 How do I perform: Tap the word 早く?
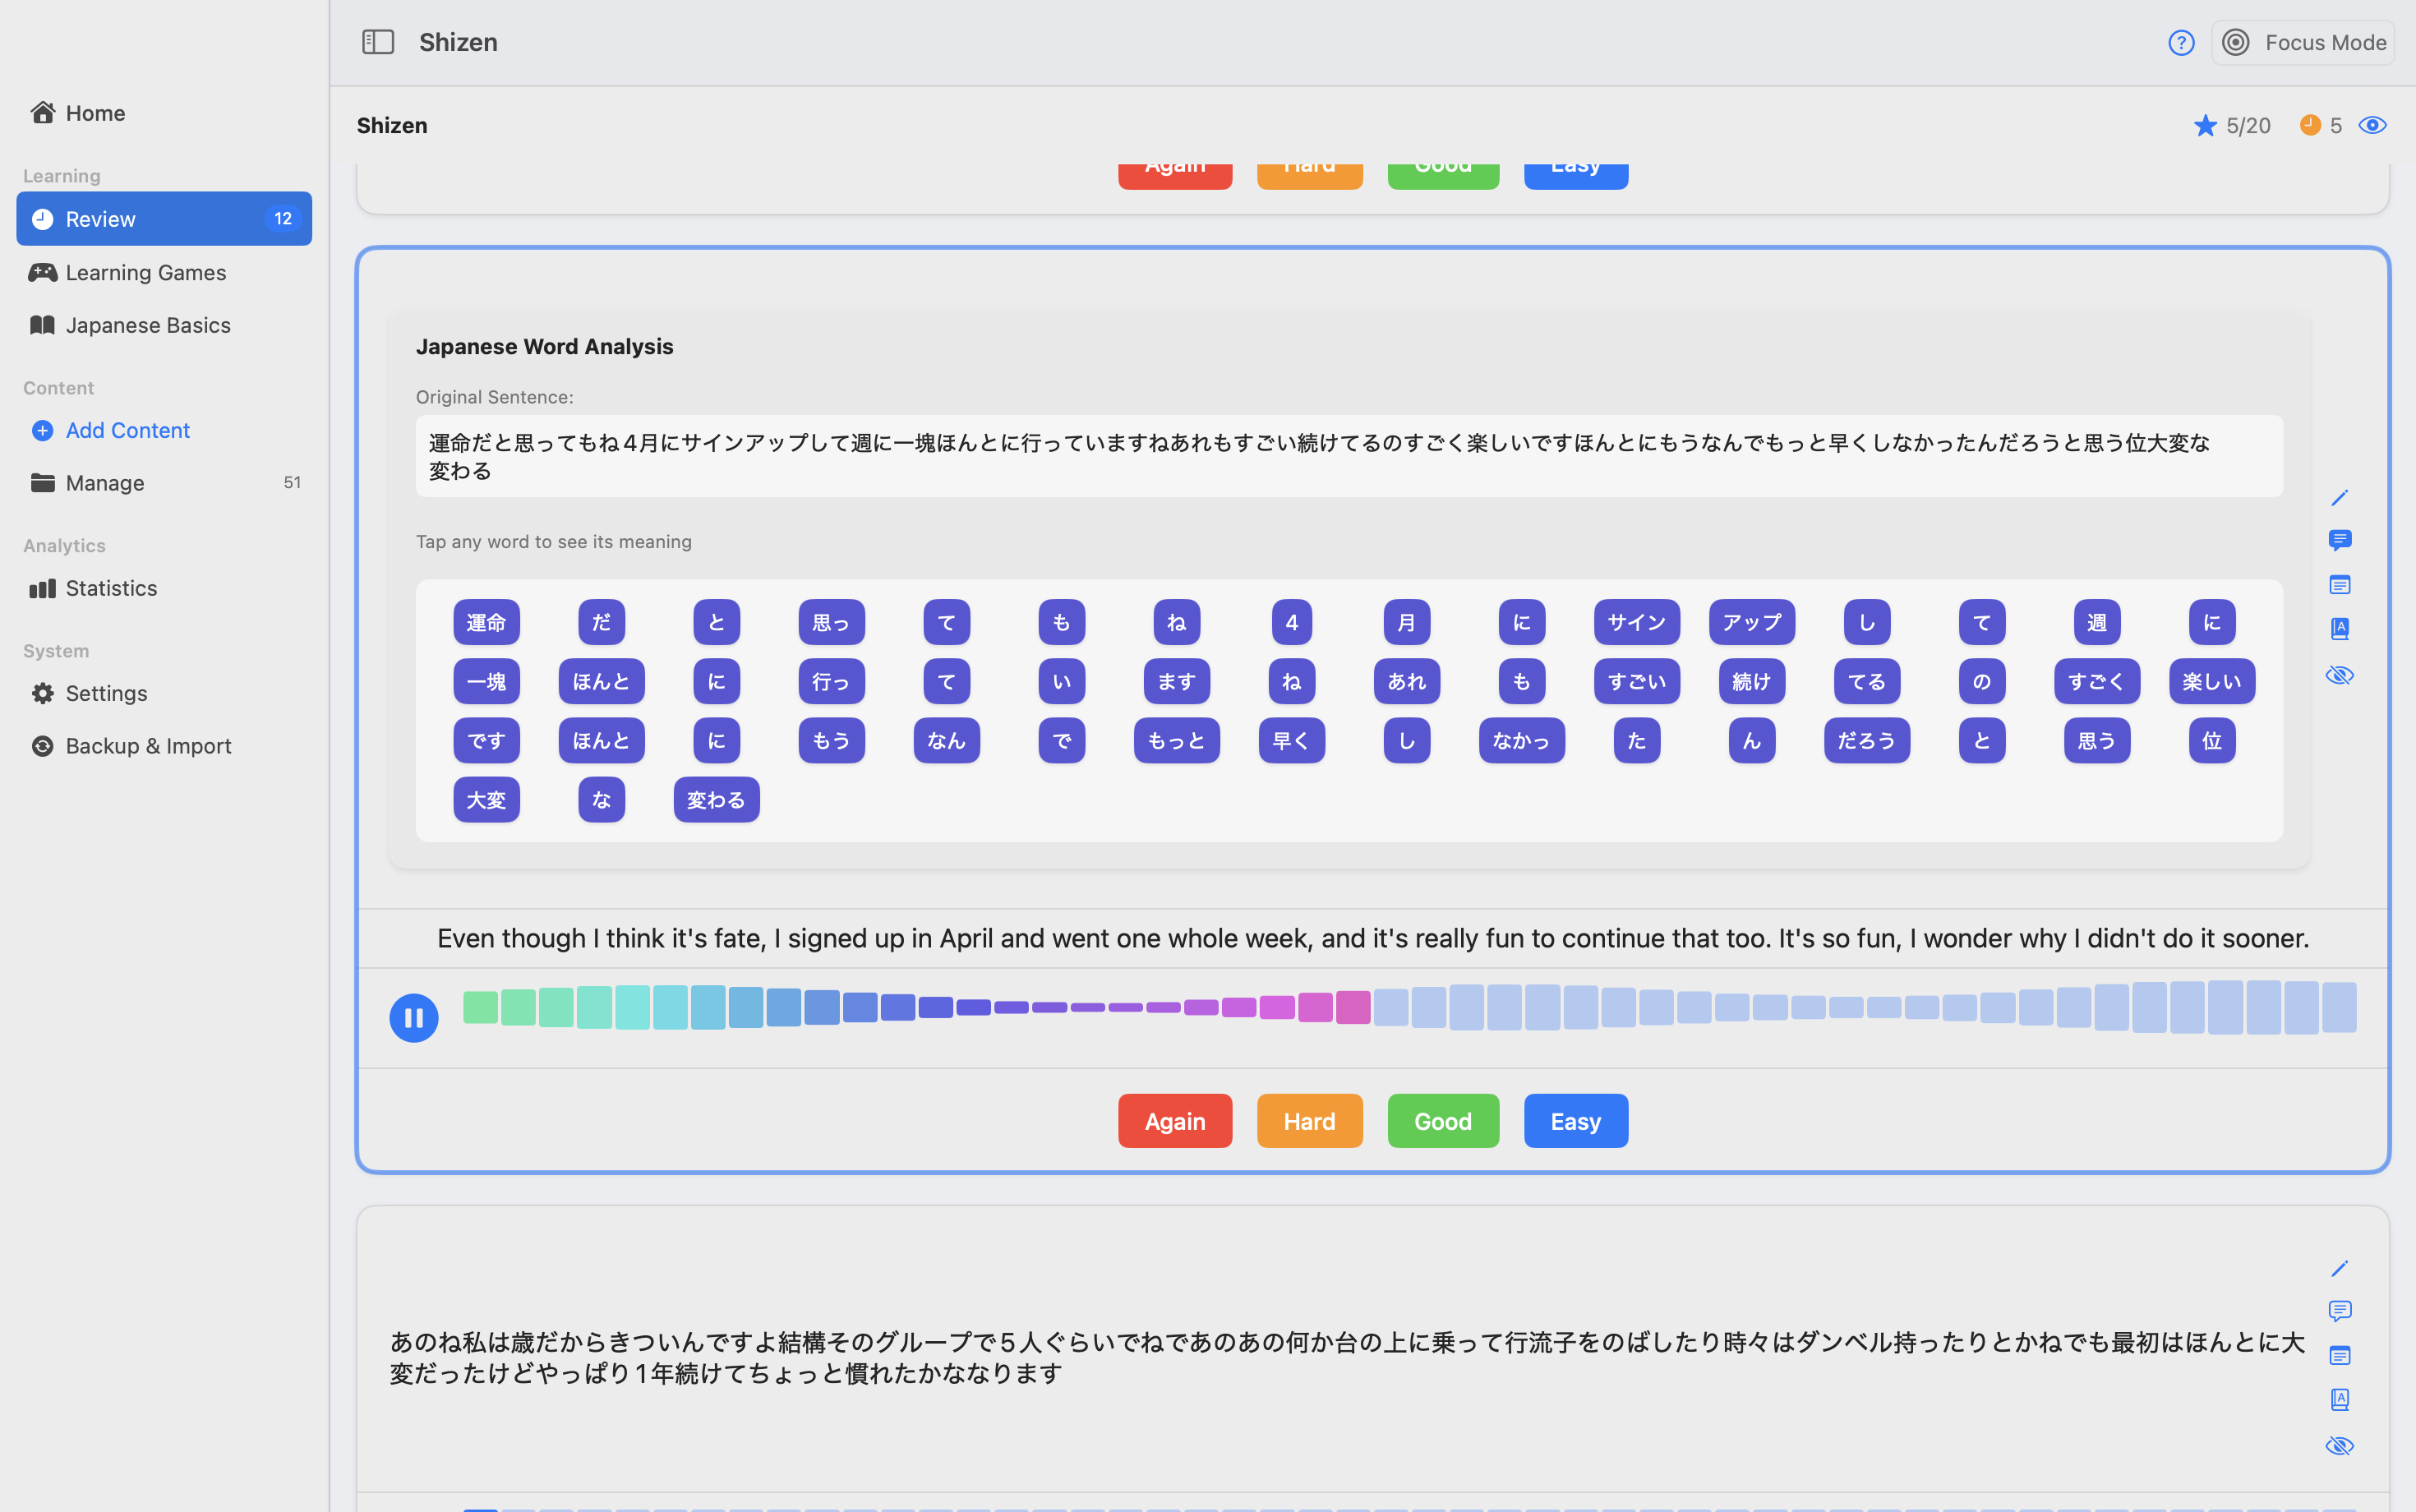(1292, 741)
